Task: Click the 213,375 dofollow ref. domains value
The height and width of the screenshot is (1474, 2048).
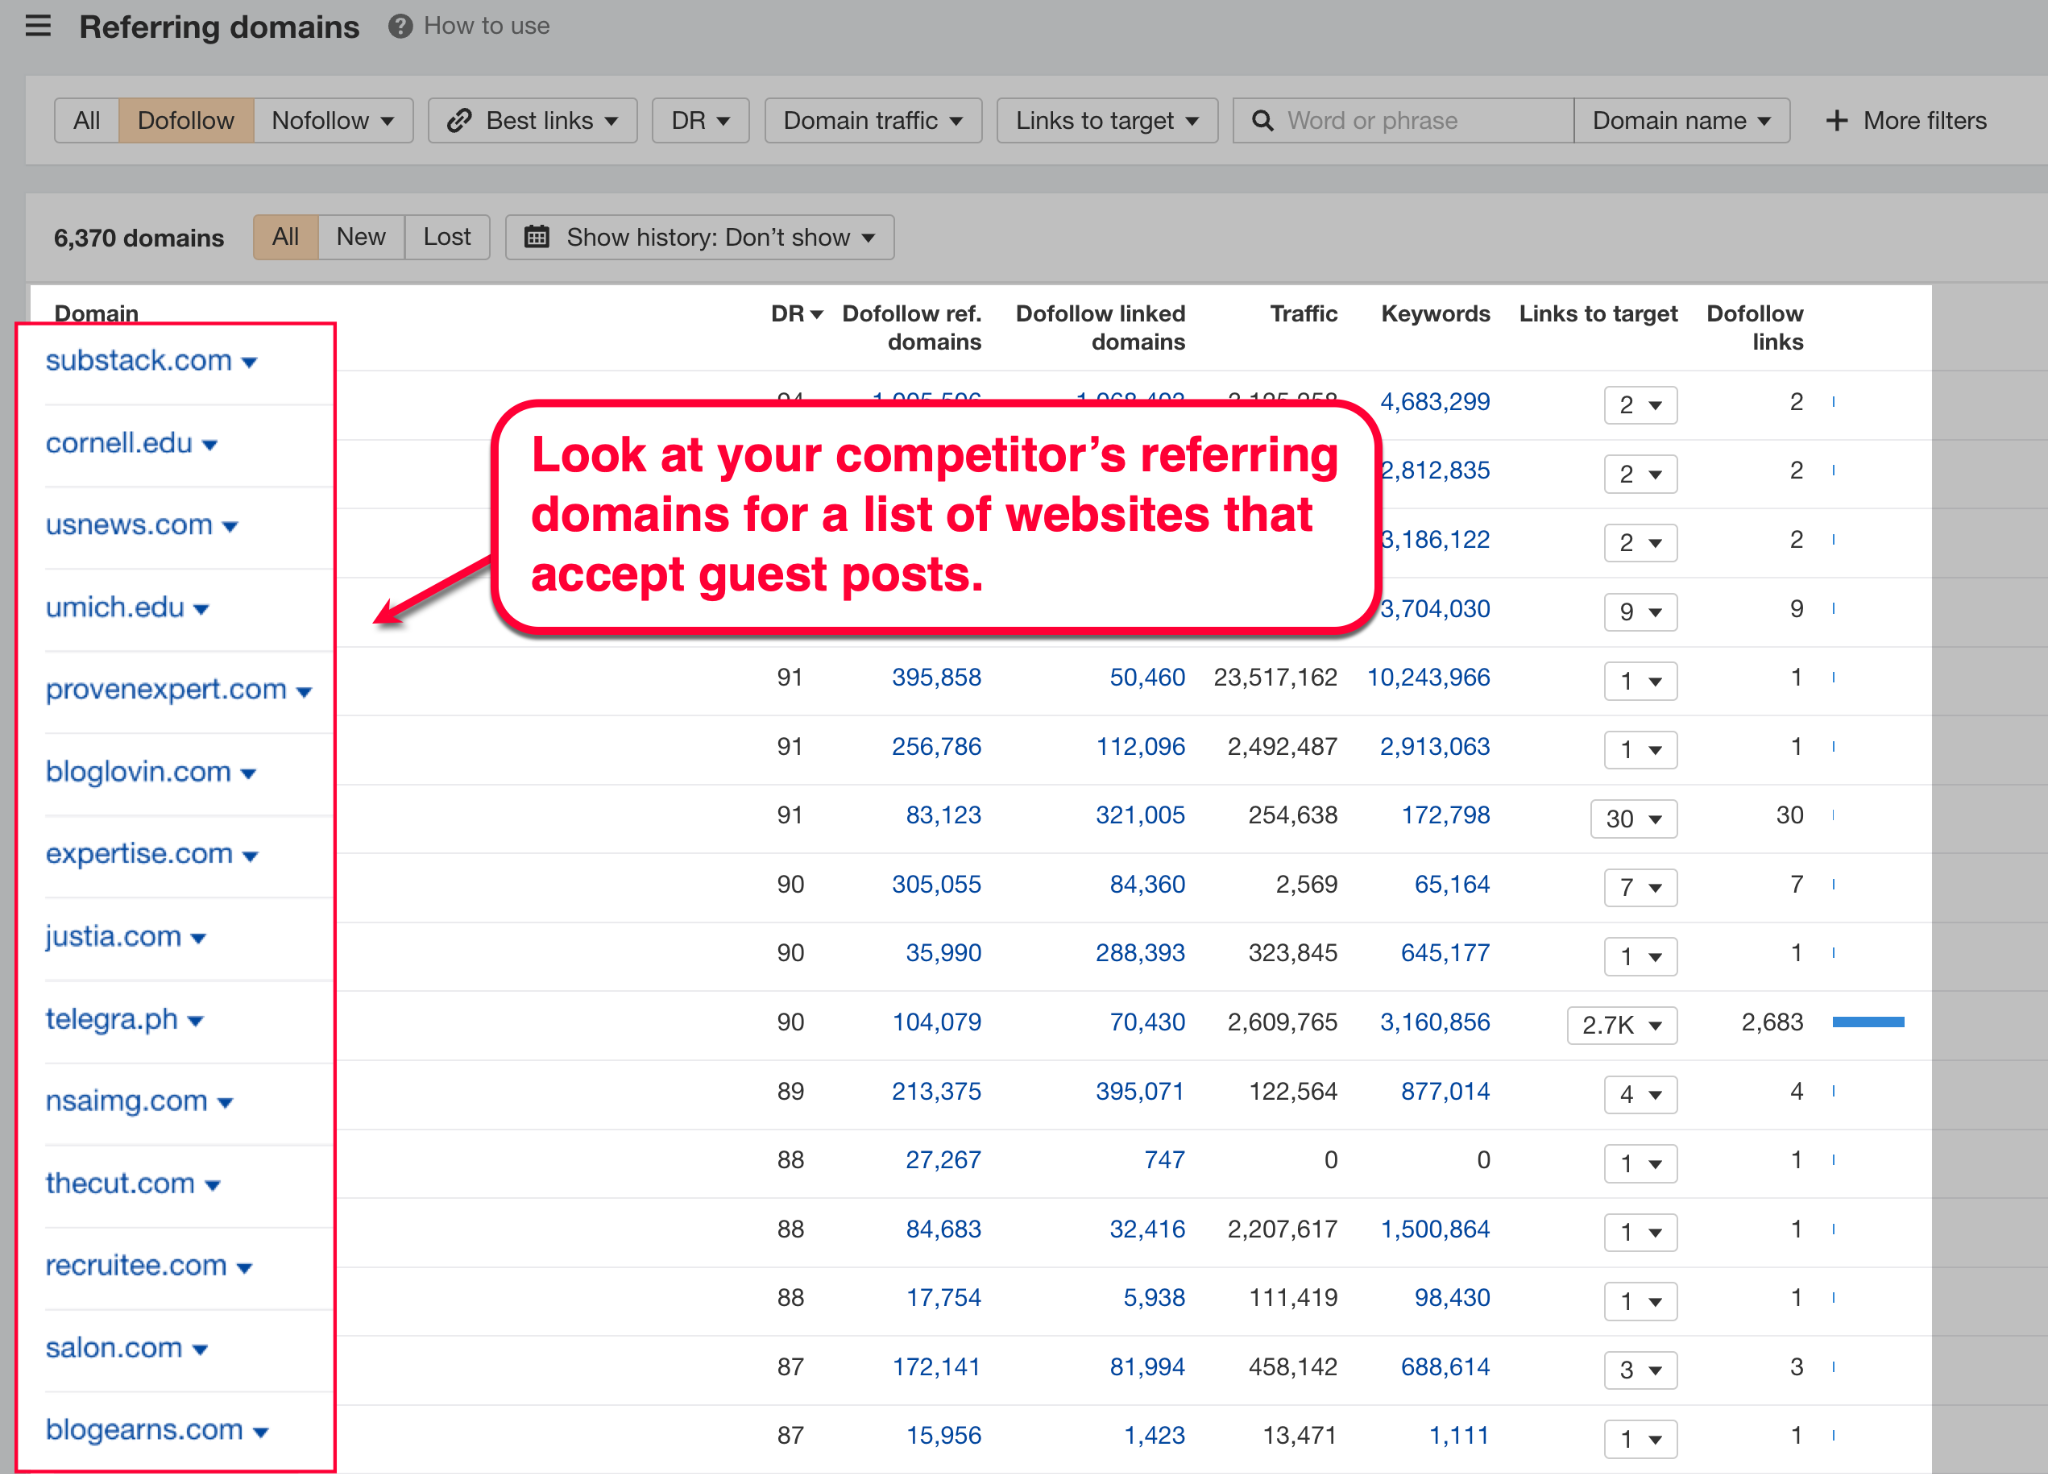Action: click(936, 1092)
